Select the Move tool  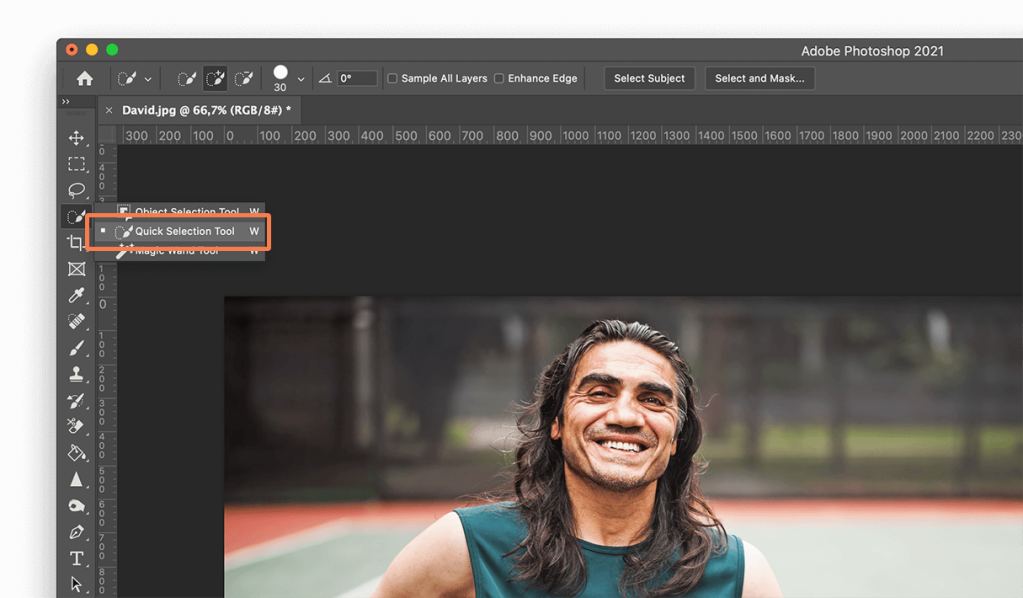(76, 138)
